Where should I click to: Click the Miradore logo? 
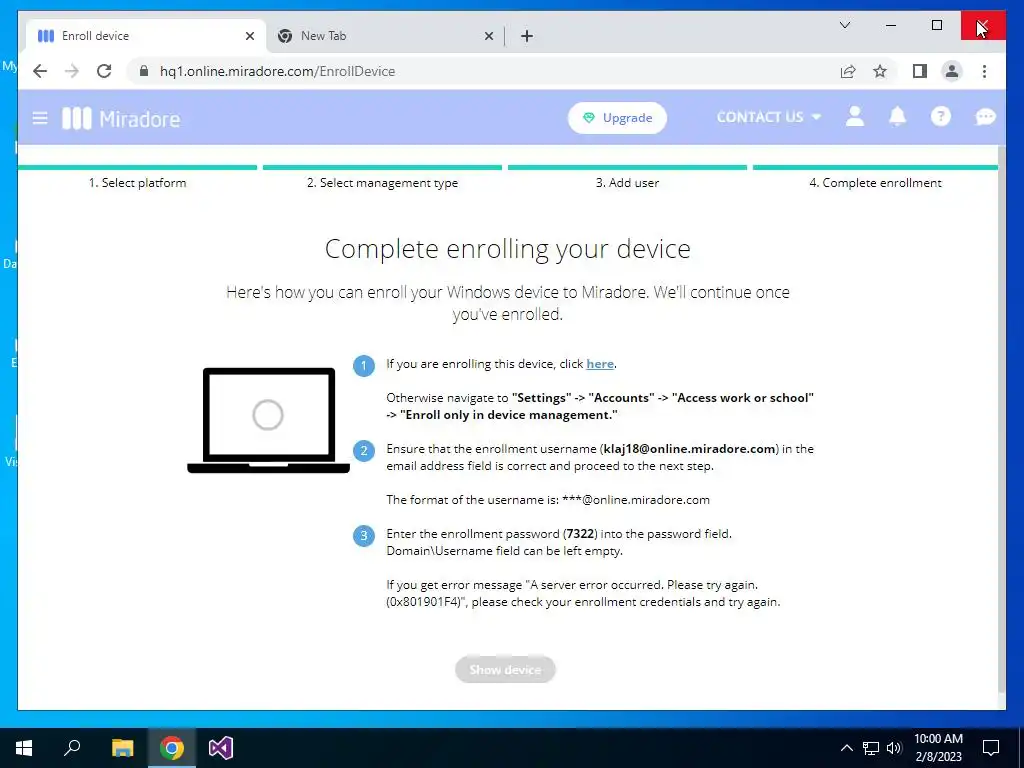click(121, 119)
